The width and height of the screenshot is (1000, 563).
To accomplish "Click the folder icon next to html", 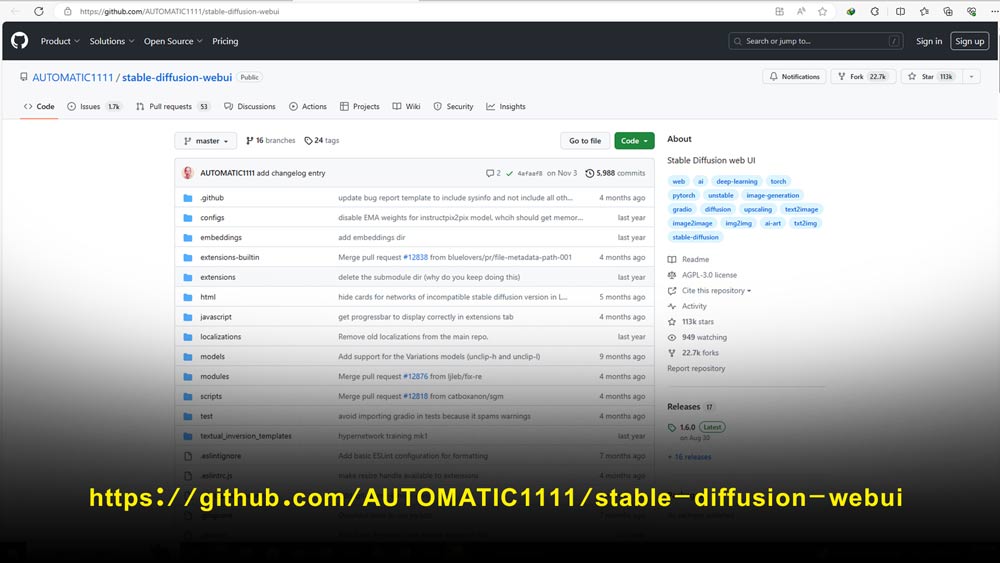I will coord(188,297).
